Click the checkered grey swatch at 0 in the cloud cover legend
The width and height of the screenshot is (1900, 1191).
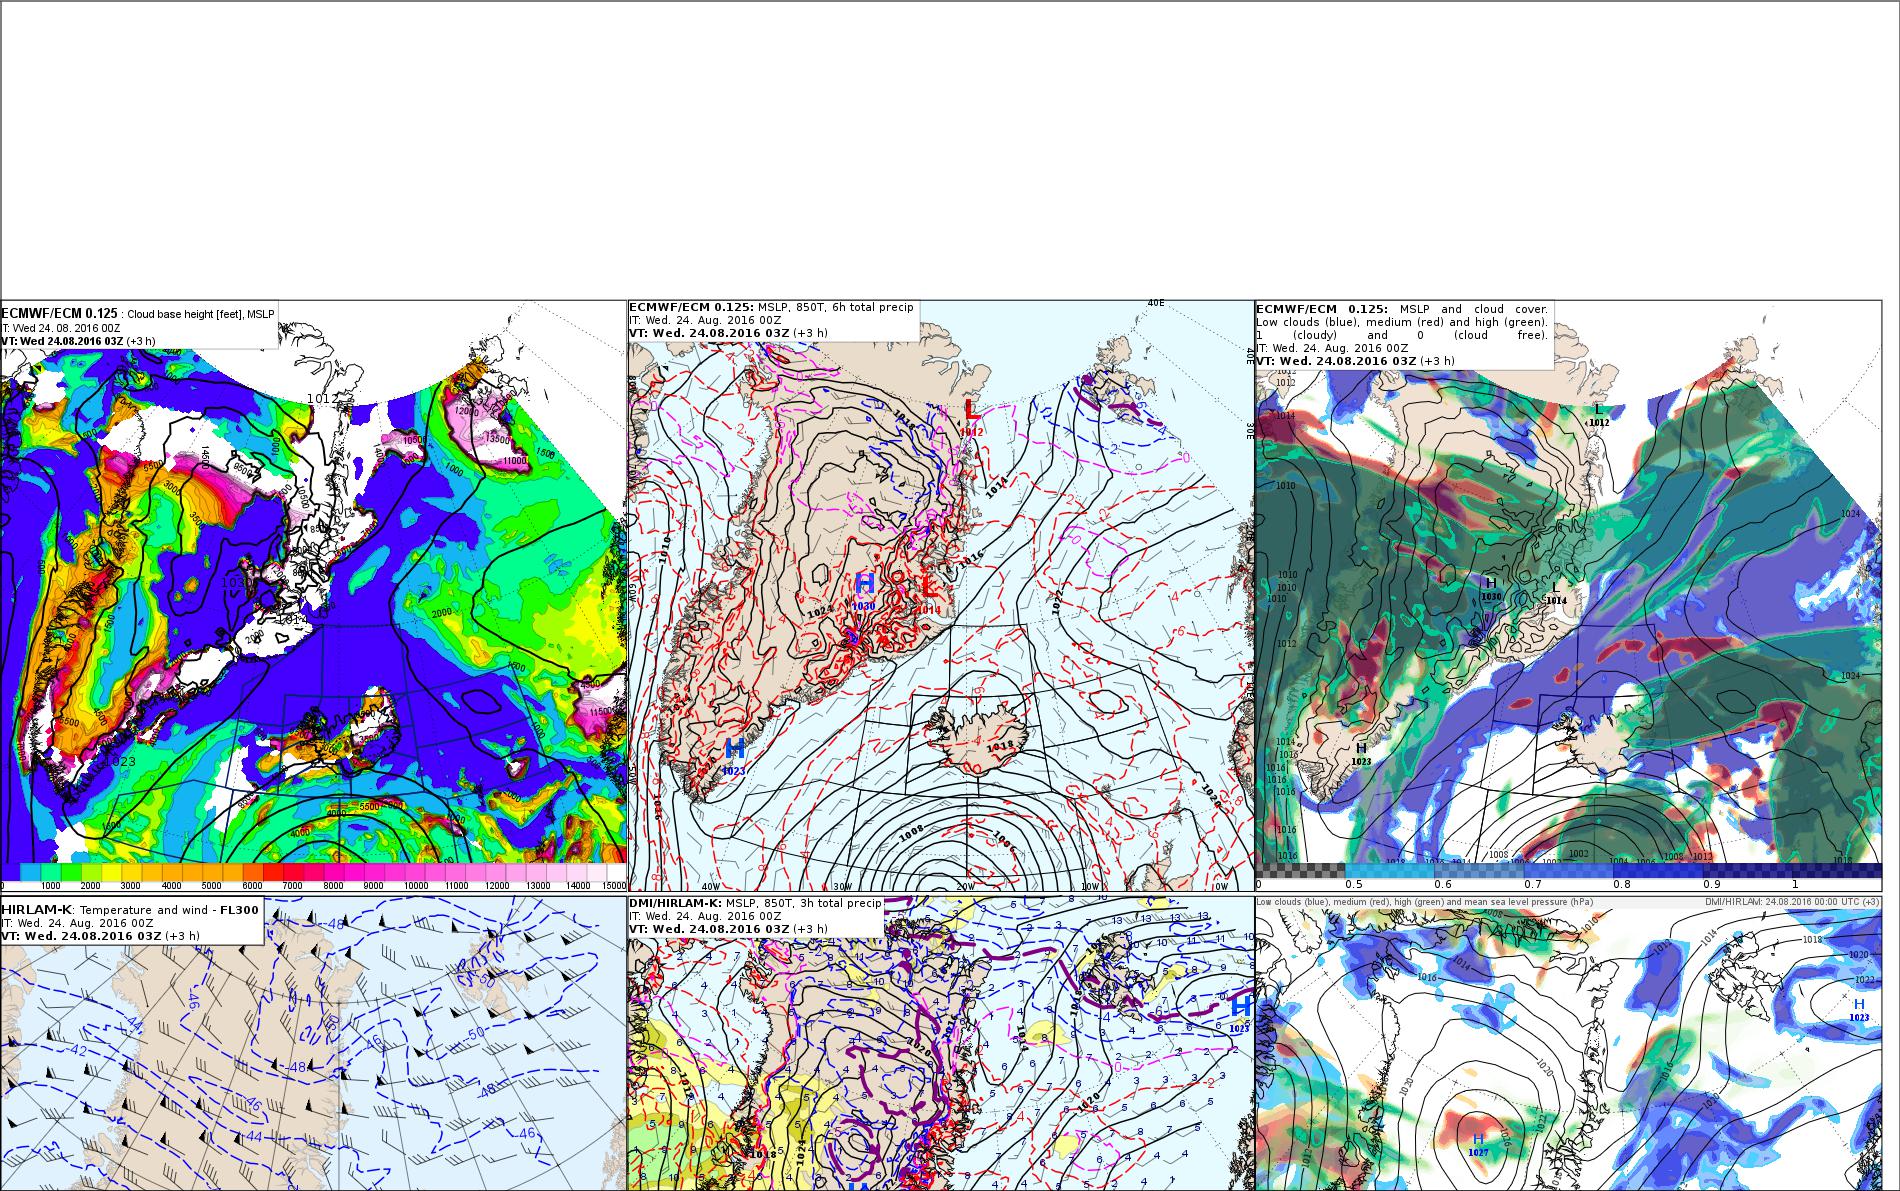(x=1300, y=870)
